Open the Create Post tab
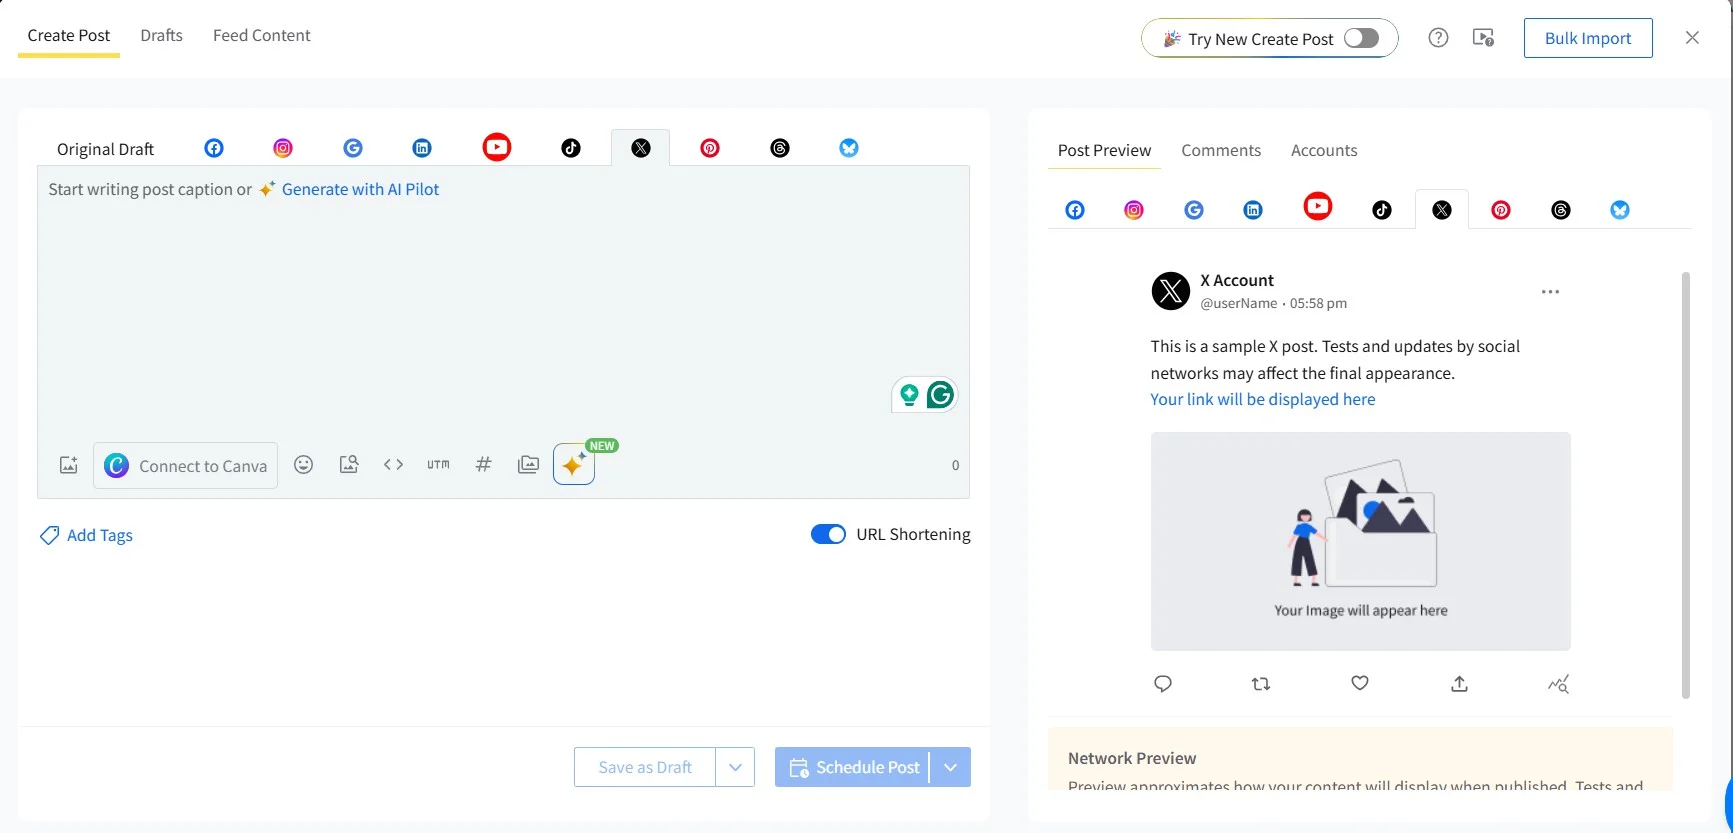The width and height of the screenshot is (1733, 833). 69,35
